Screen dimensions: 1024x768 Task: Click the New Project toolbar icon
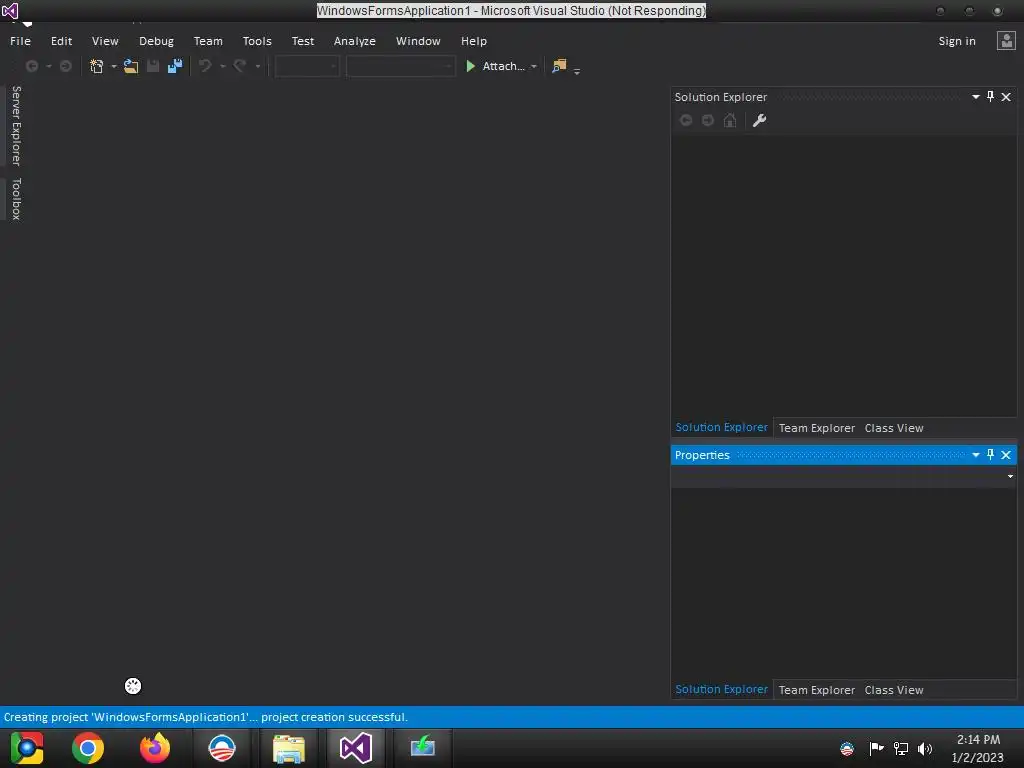(97, 66)
